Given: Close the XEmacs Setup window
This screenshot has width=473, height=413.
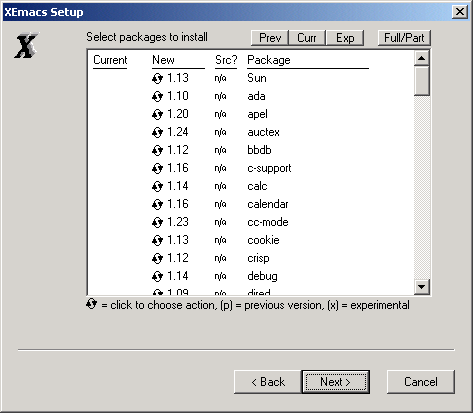Looking at the screenshot, I should 460,12.
